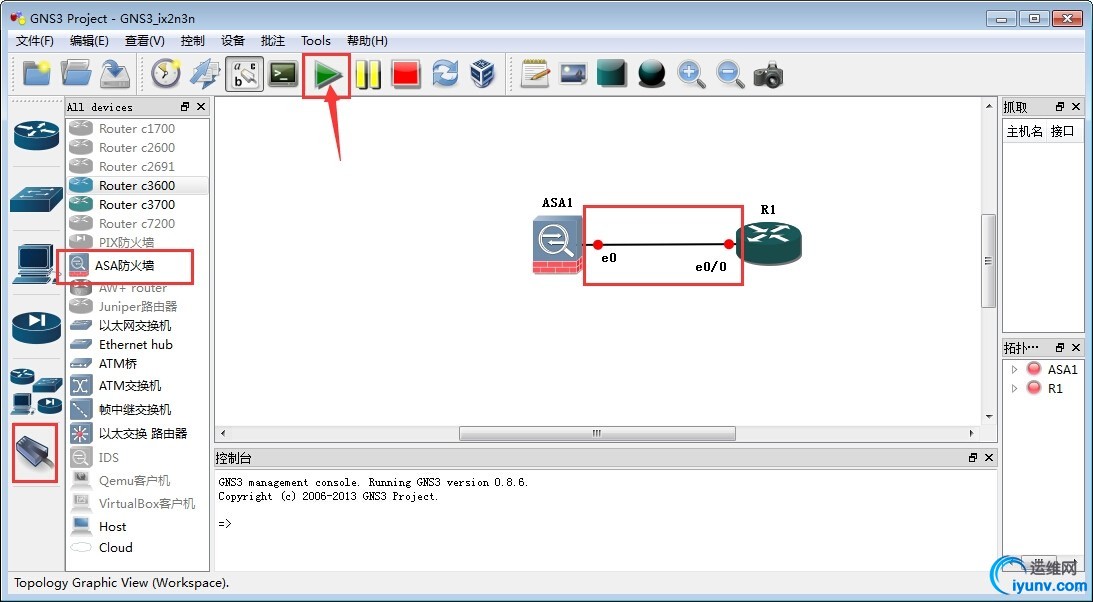Select the switches category in sidebar

coord(36,199)
